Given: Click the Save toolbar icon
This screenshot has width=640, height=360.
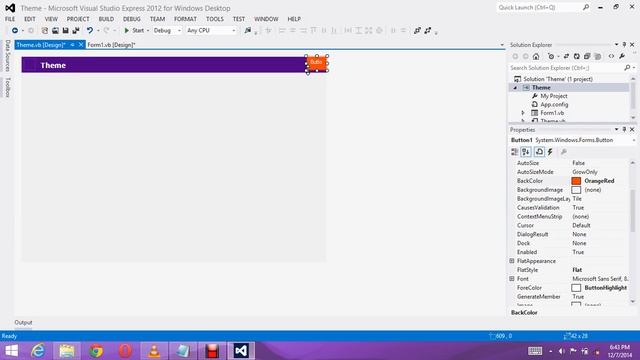Looking at the screenshot, I should click(65, 30).
